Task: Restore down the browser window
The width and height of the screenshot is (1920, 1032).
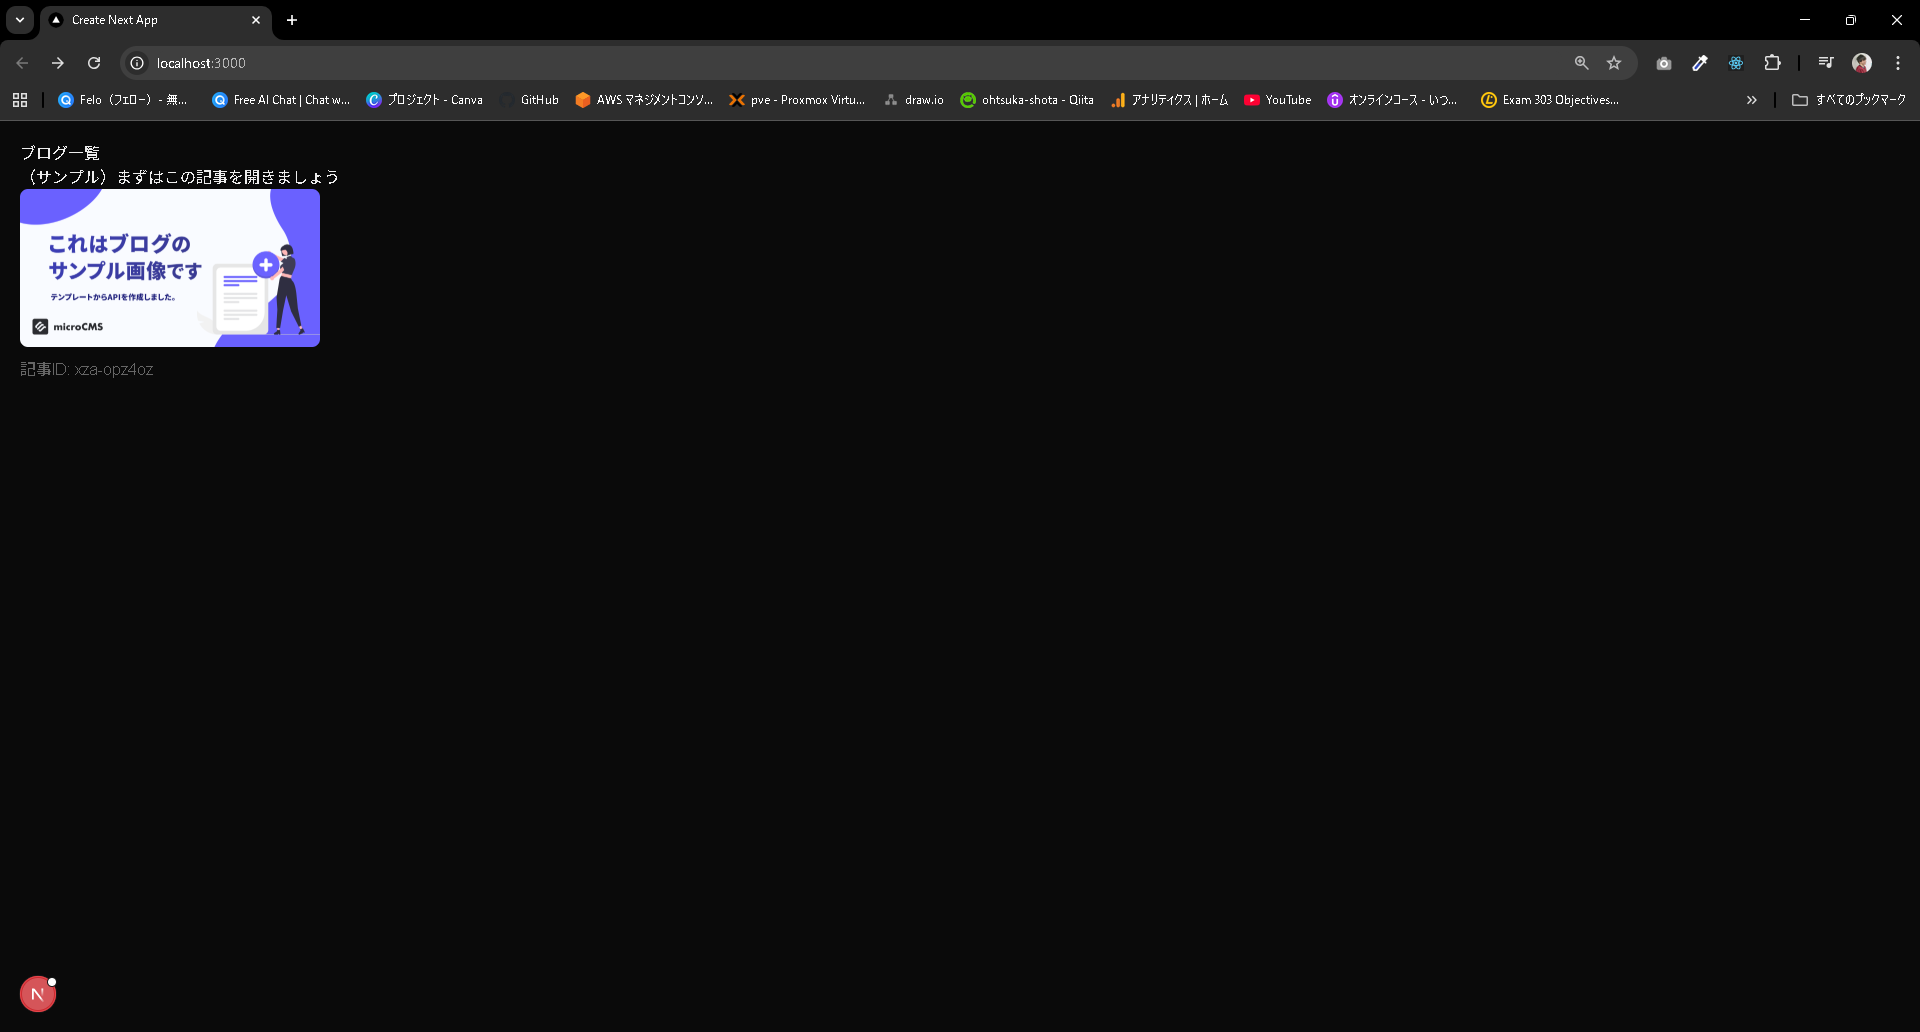Action: click(x=1851, y=20)
